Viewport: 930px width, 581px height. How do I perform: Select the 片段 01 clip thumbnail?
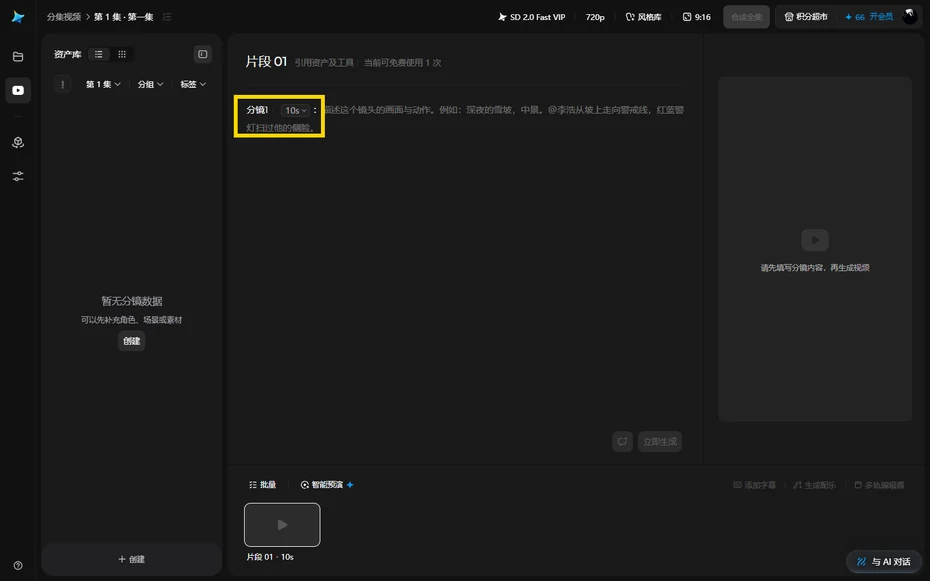282,525
